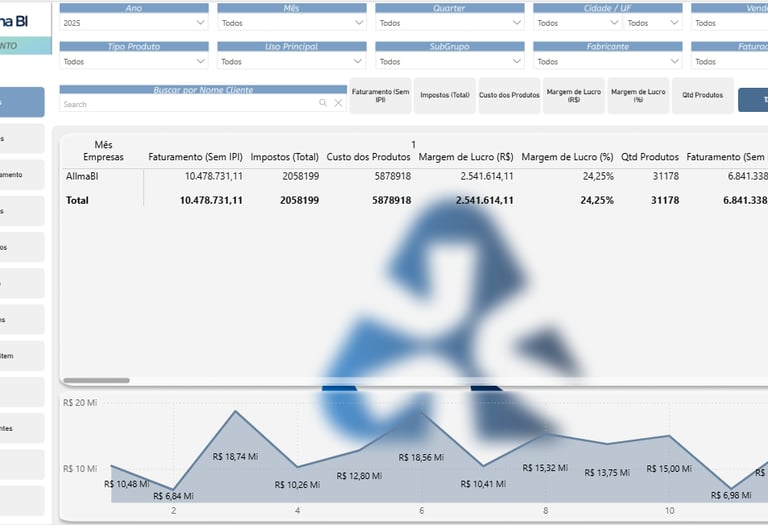Viewport: 768px width, 525px height.
Task: Select the Custo dos Produtos measure button
Action: click(x=509, y=95)
